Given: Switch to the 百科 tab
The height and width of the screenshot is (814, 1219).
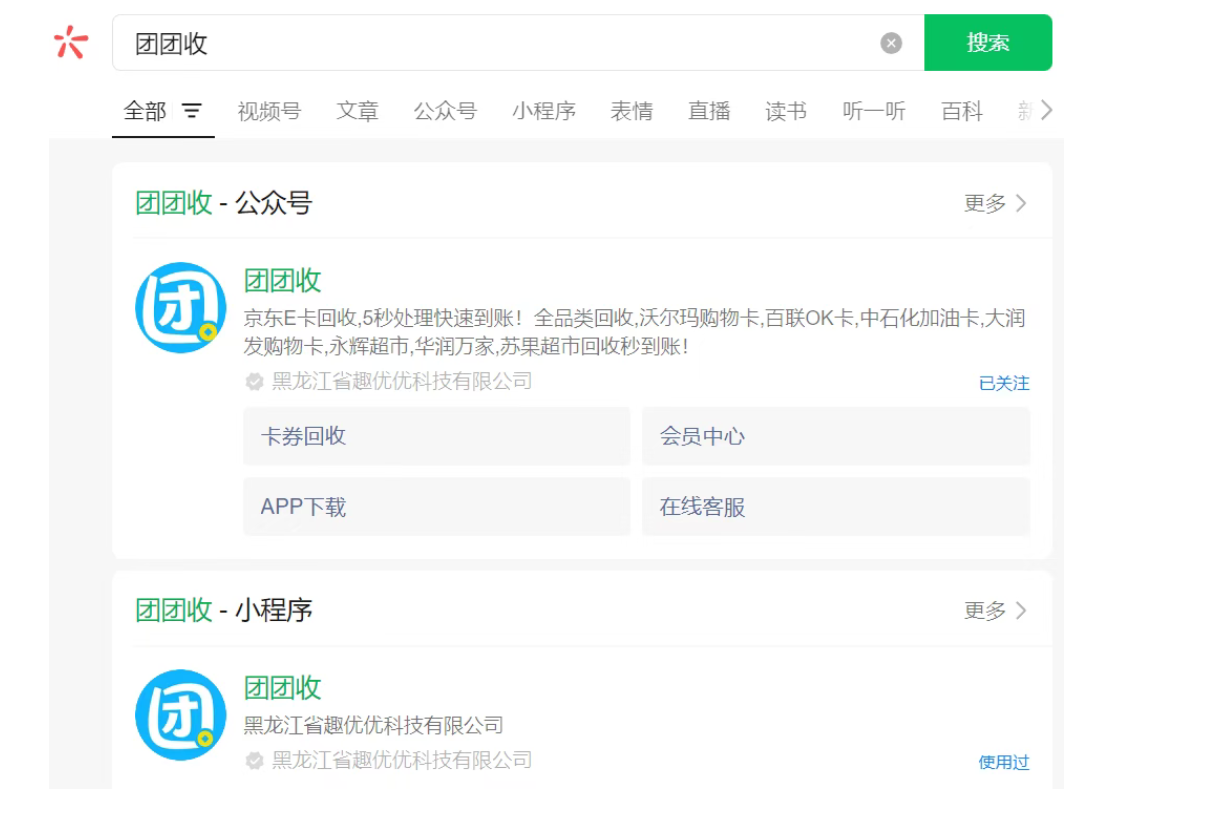Looking at the screenshot, I should [x=962, y=111].
